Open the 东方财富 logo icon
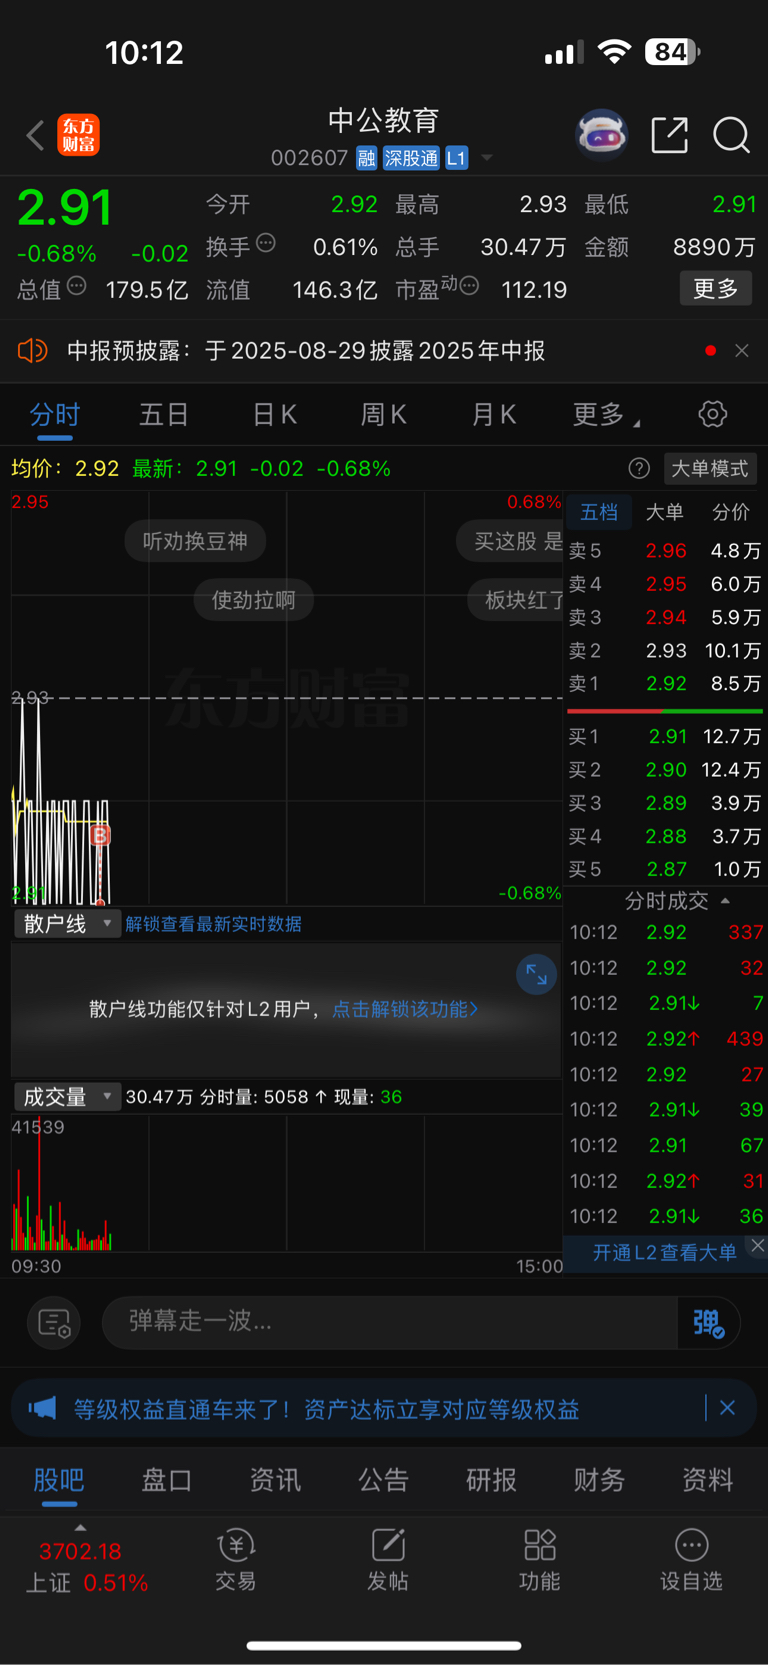The width and height of the screenshot is (768, 1665). click(x=78, y=135)
